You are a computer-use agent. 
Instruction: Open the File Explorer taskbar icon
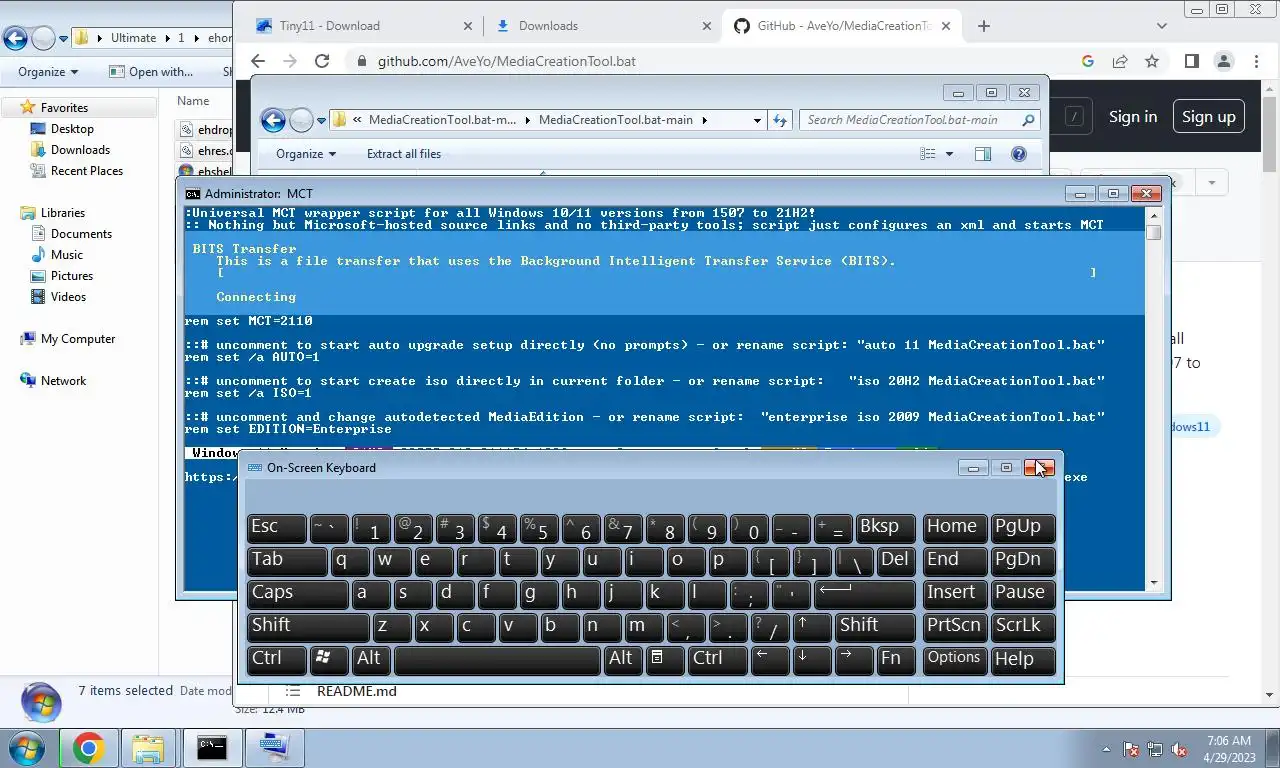point(148,748)
